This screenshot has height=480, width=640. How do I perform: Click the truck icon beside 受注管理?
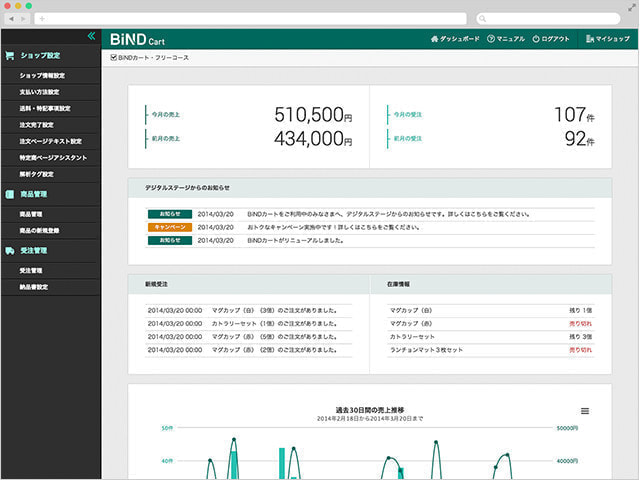pyautogui.click(x=10, y=251)
